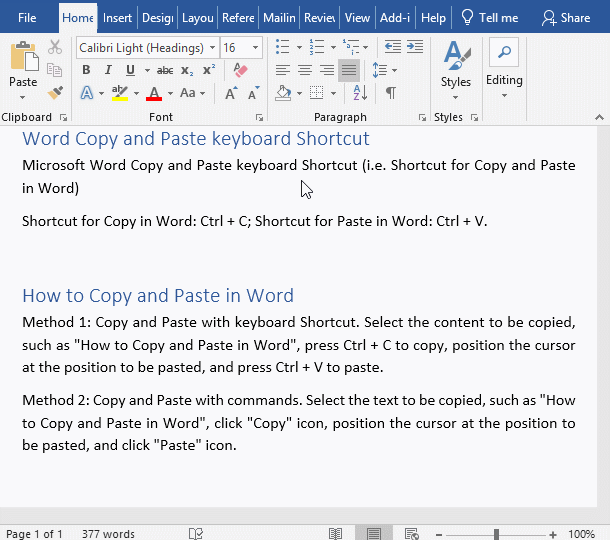The width and height of the screenshot is (610, 540).
Task: Apply text effects and typography
Action: coord(87,93)
